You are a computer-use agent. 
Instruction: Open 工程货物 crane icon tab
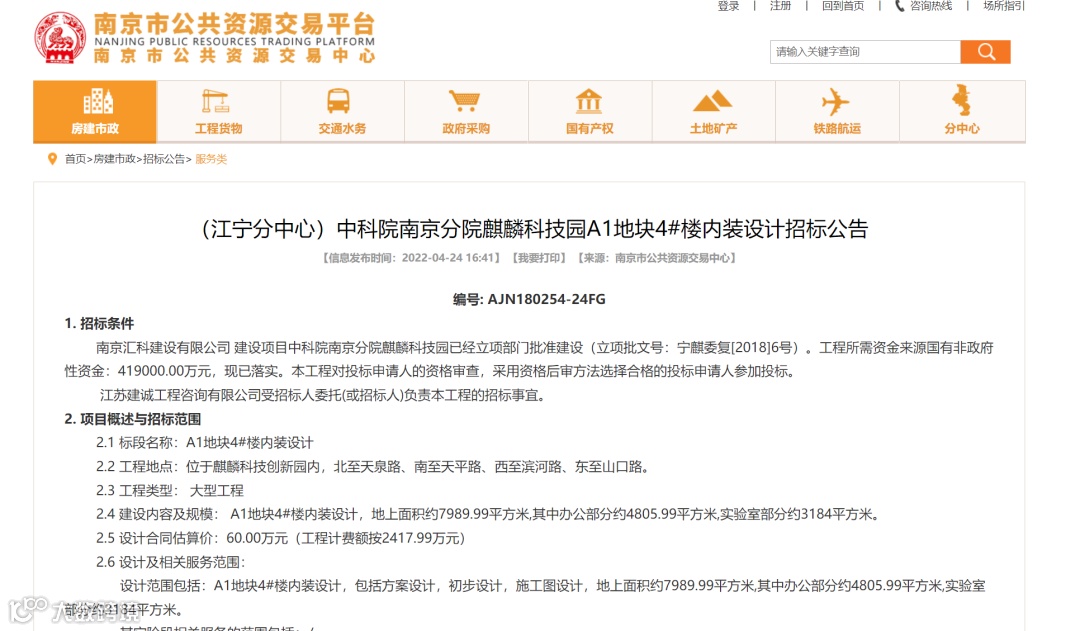(x=218, y=111)
